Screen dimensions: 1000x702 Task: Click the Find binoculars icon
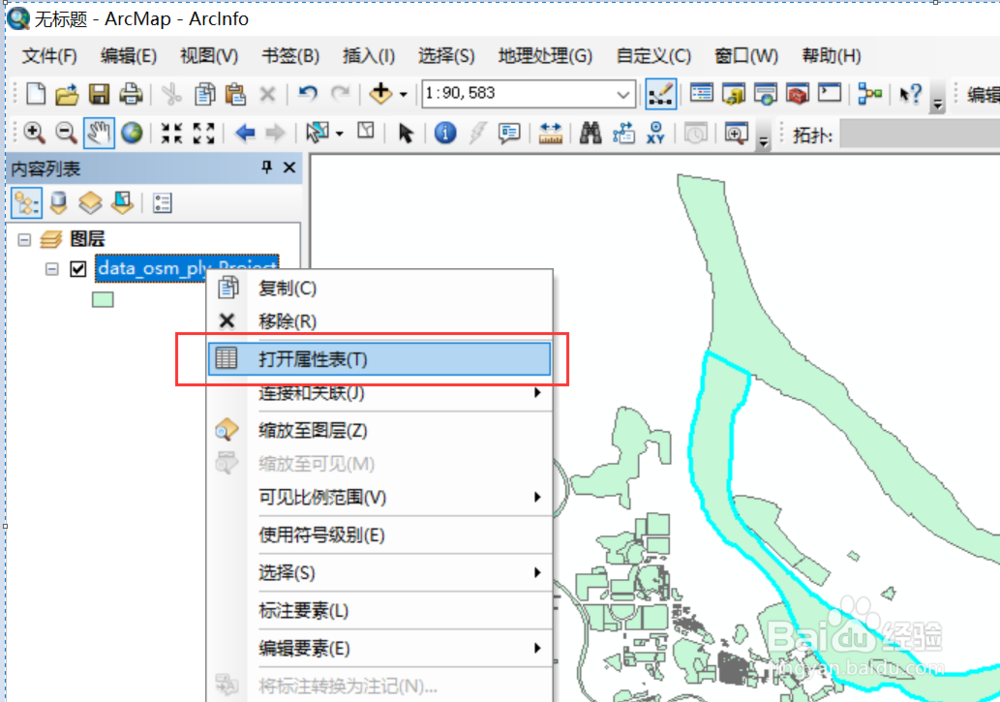click(x=591, y=133)
